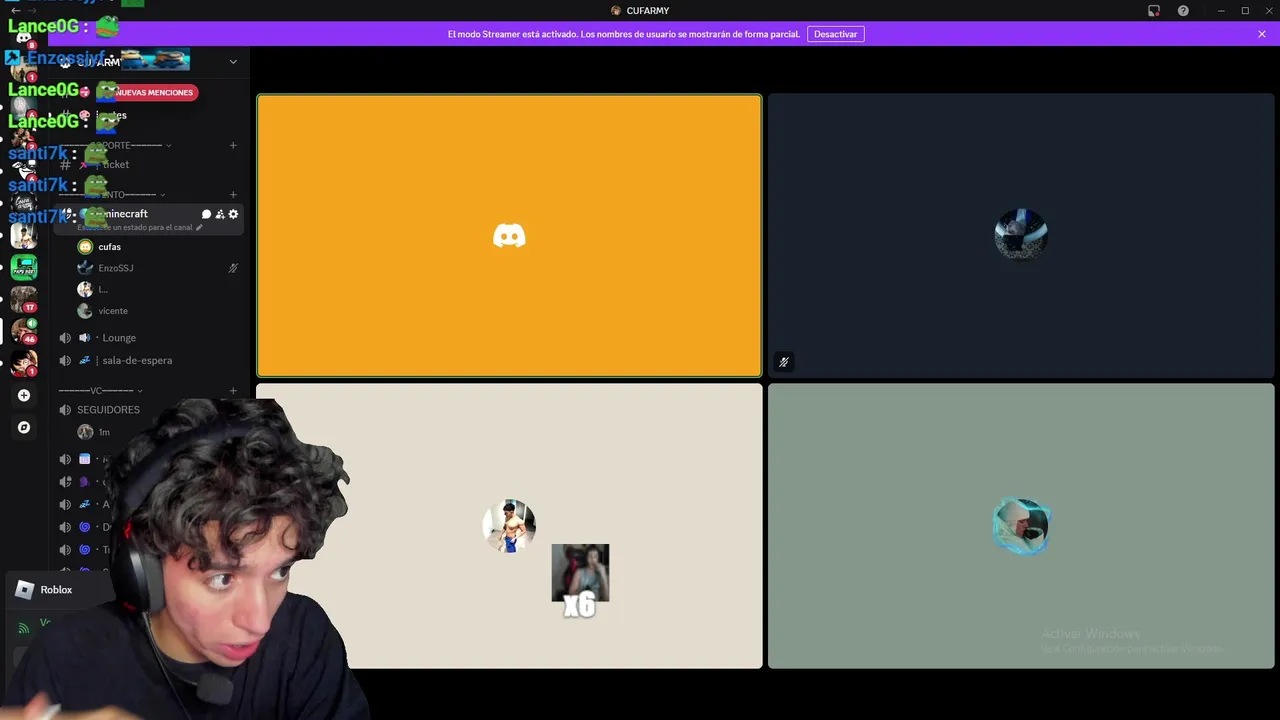Open the help question mark icon
1280x720 pixels.
[x=1183, y=11]
